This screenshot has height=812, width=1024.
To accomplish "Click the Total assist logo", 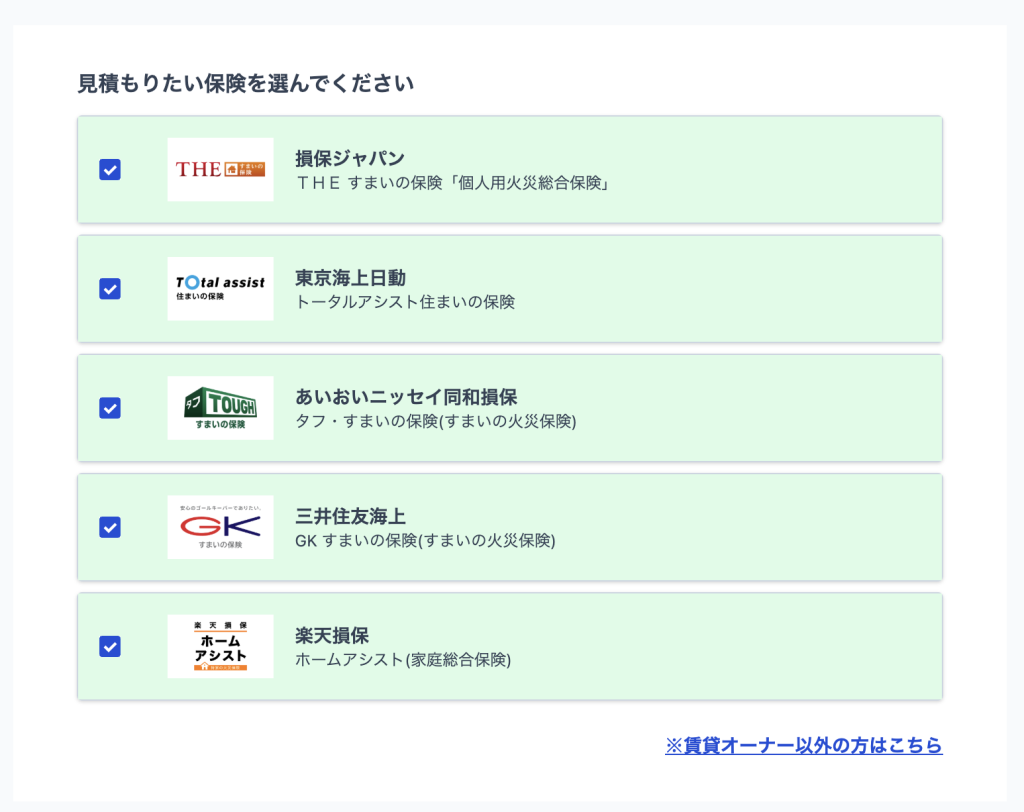I will 220,289.
